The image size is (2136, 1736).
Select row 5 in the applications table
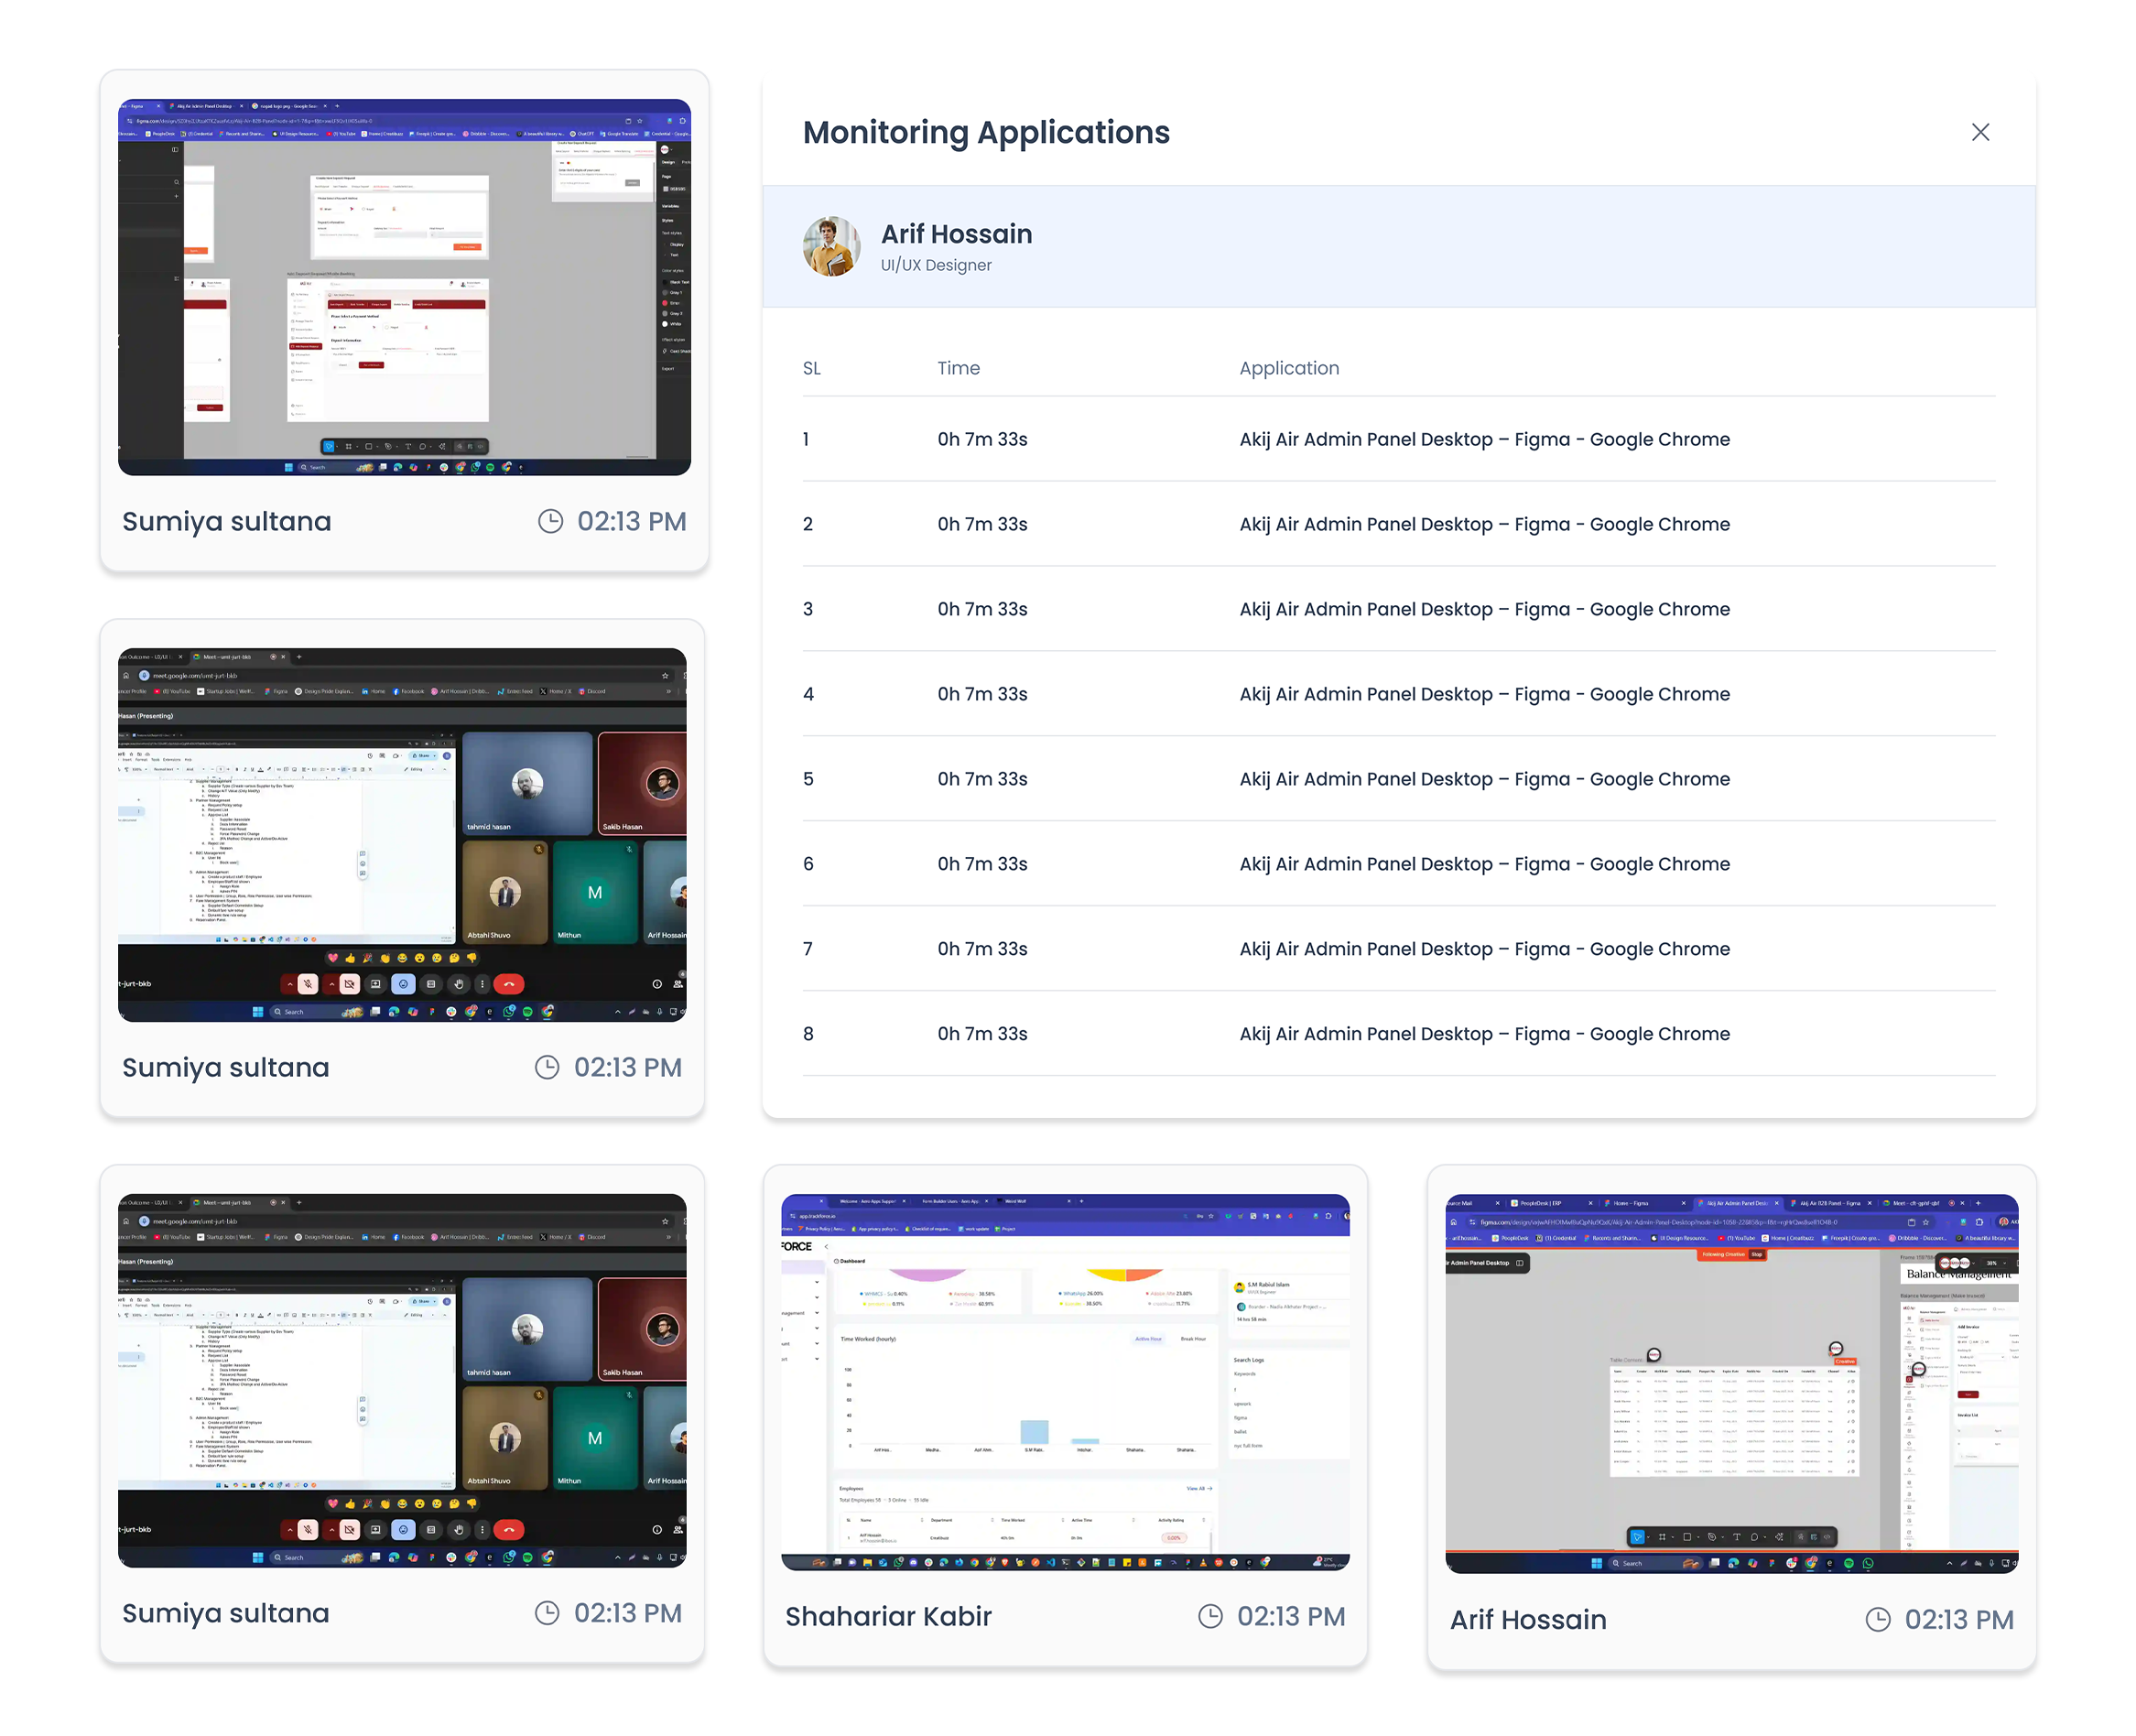(1398, 779)
